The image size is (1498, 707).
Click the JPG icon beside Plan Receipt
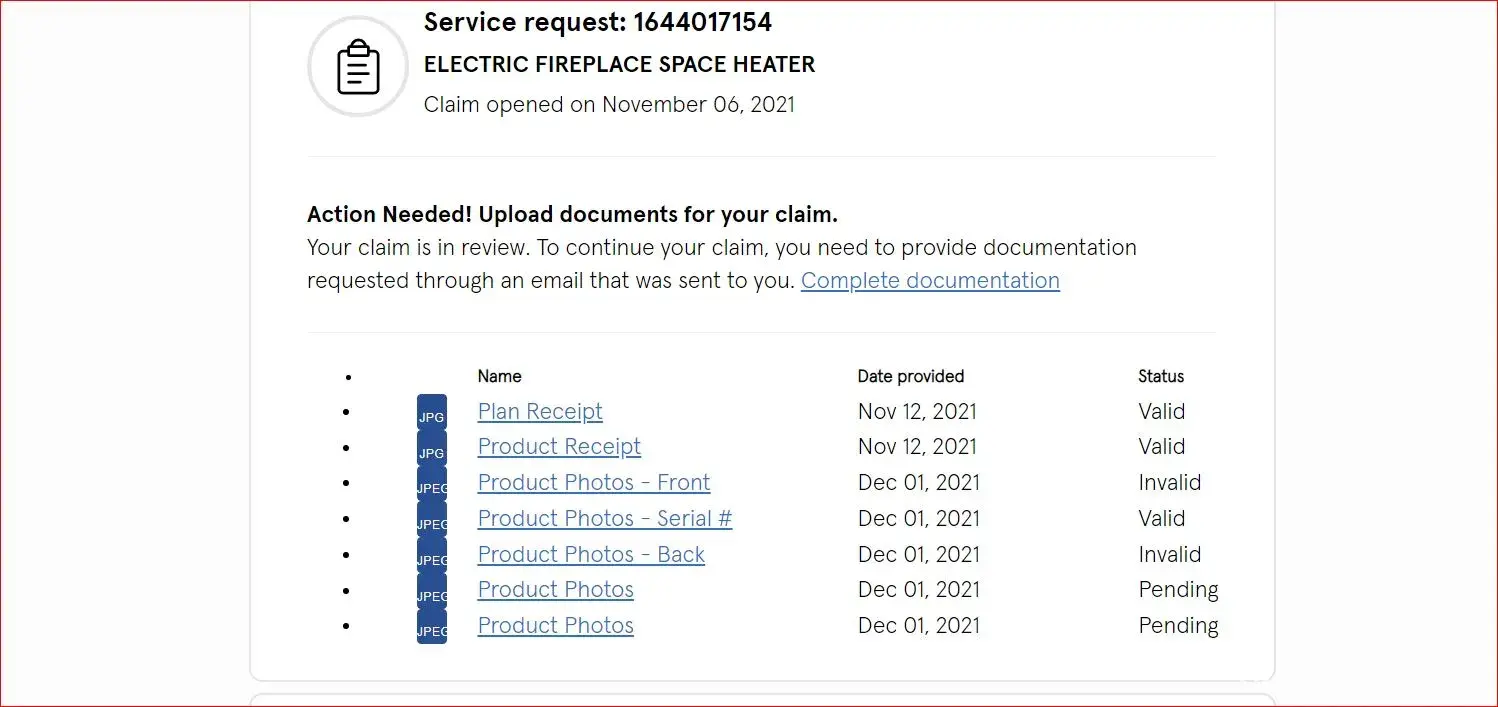click(x=431, y=413)
